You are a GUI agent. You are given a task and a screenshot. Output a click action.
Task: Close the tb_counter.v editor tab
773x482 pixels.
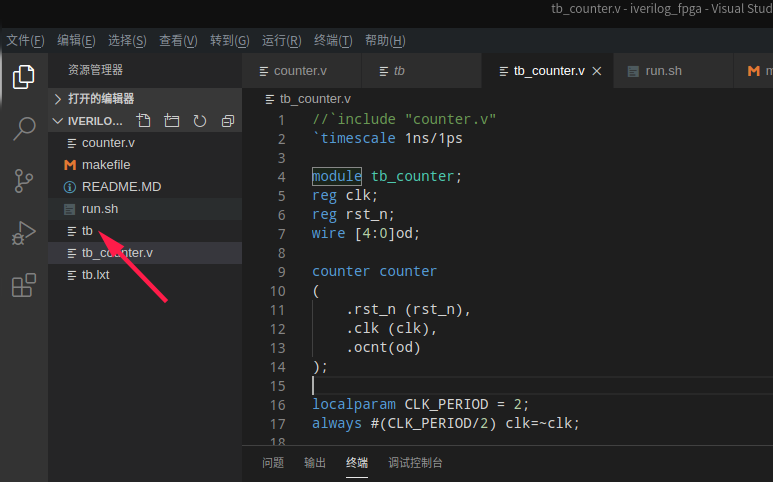pos(597,71)
